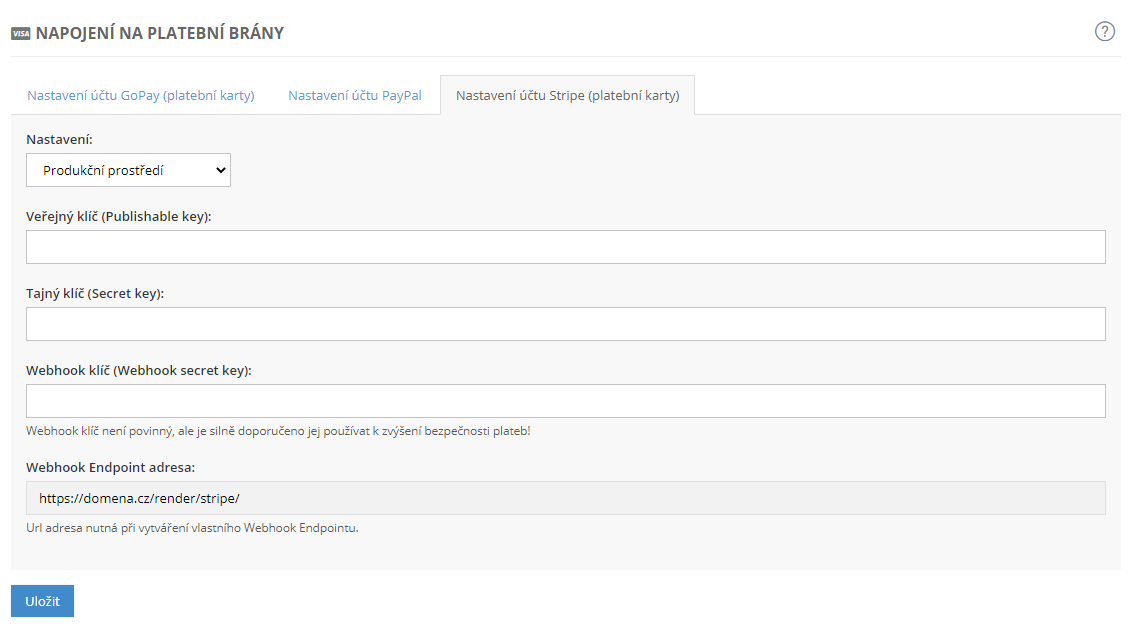Screen dimensions: 1134x632
Task: Click the "Url adresa nutná" hint text
Action: (x=192, y=528)
